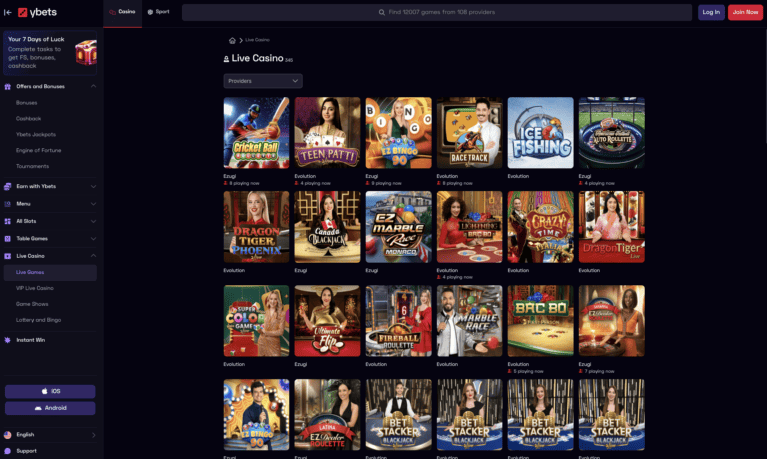Open the Casino tab

coord(122,12)
